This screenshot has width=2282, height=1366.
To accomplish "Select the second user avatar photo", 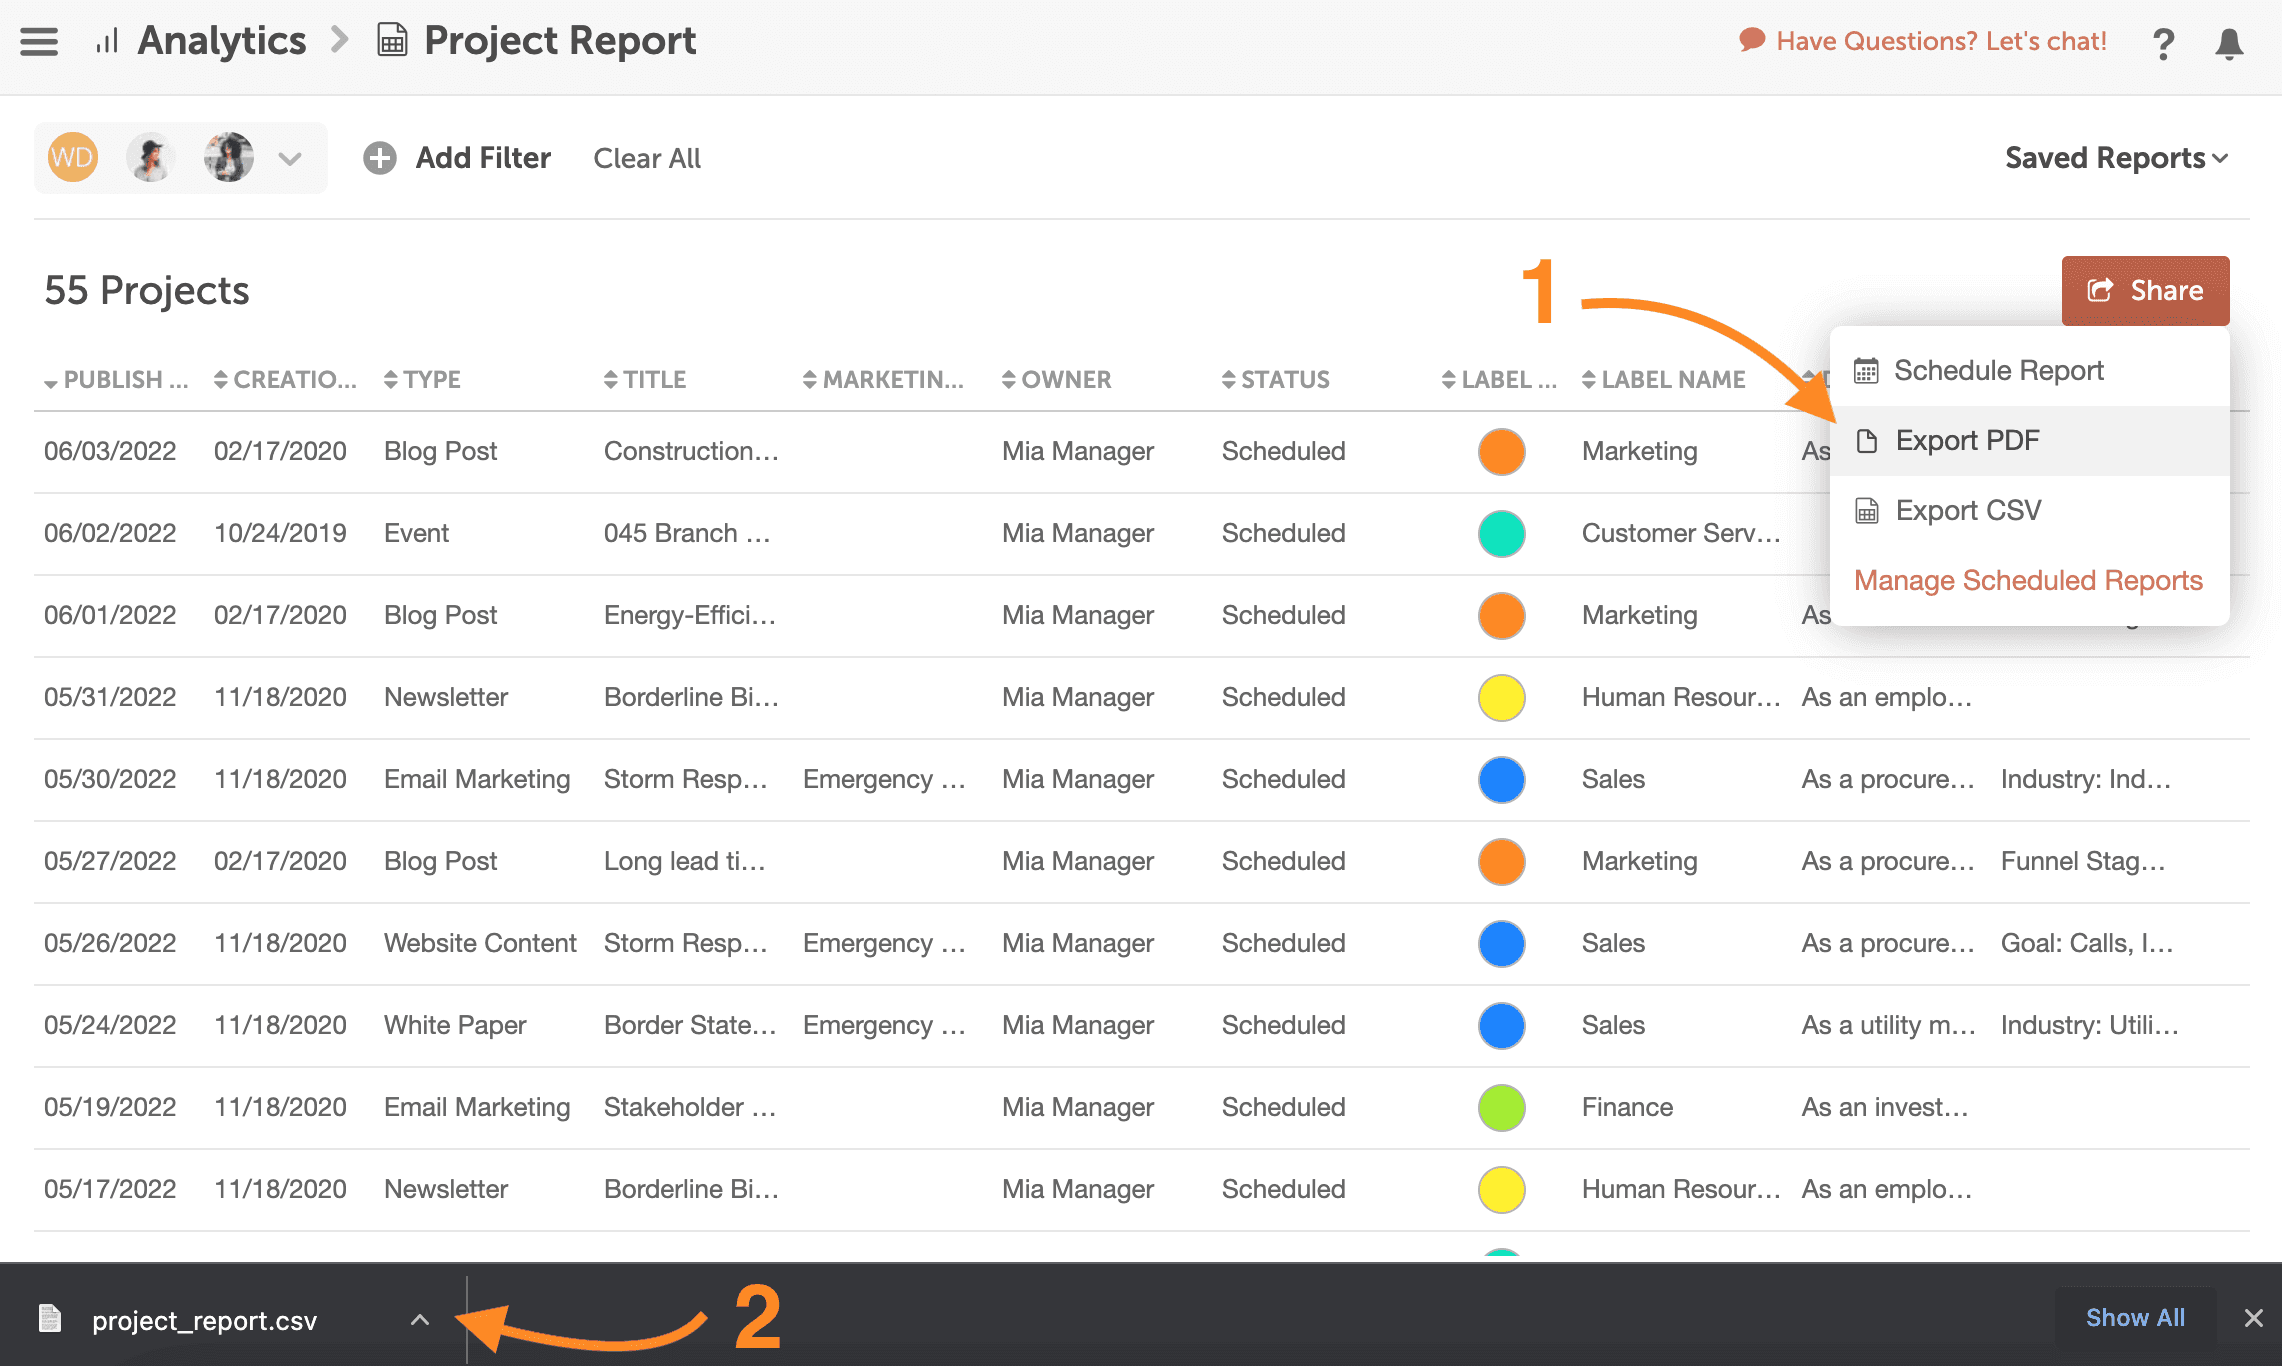I will tap(151, 157).
